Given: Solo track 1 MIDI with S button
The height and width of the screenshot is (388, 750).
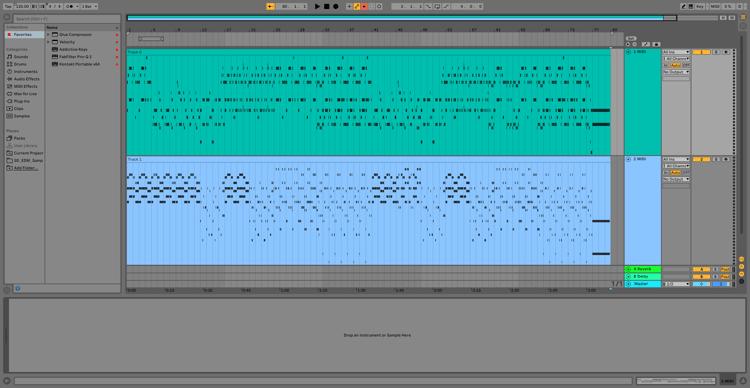Looking at the screenshot, I should pyautogui.click(x=716, y=52).
